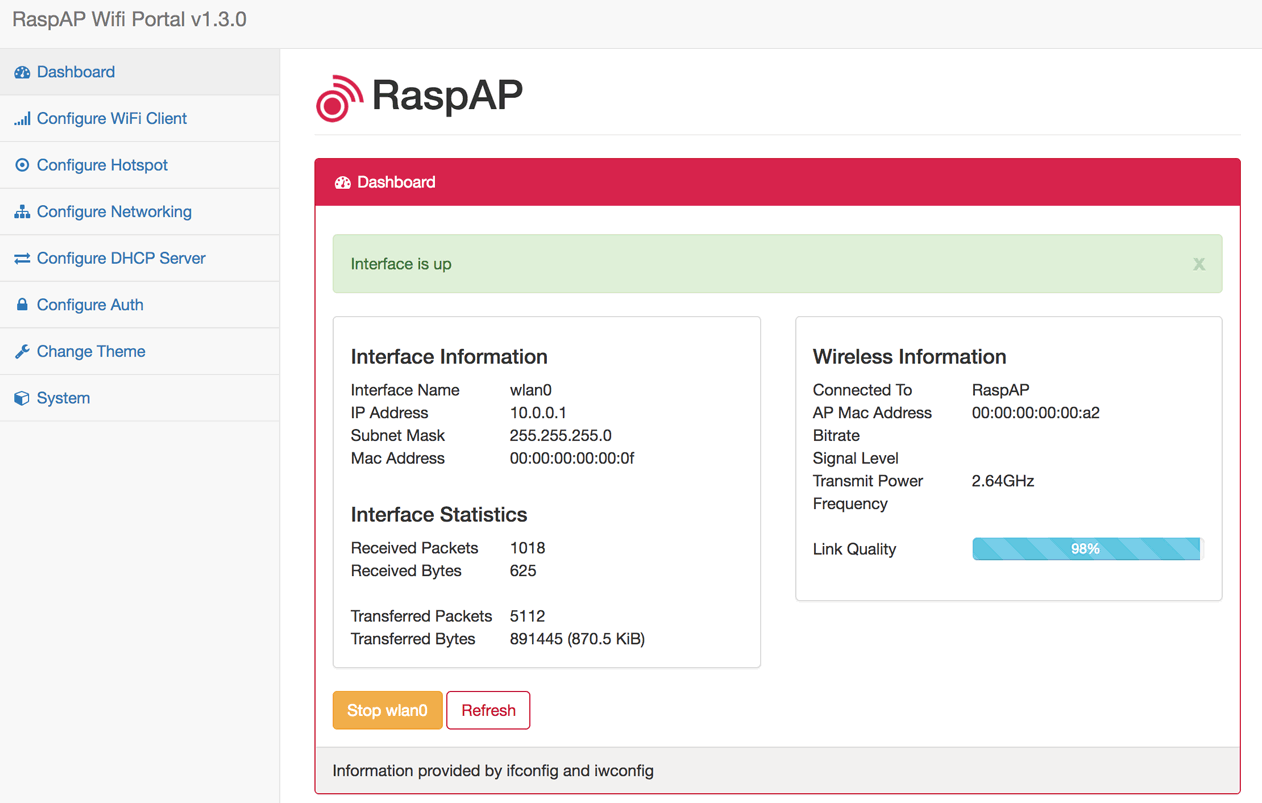
Task: Click the dashboard icon in the red panel header
Action: pos(342,181)
